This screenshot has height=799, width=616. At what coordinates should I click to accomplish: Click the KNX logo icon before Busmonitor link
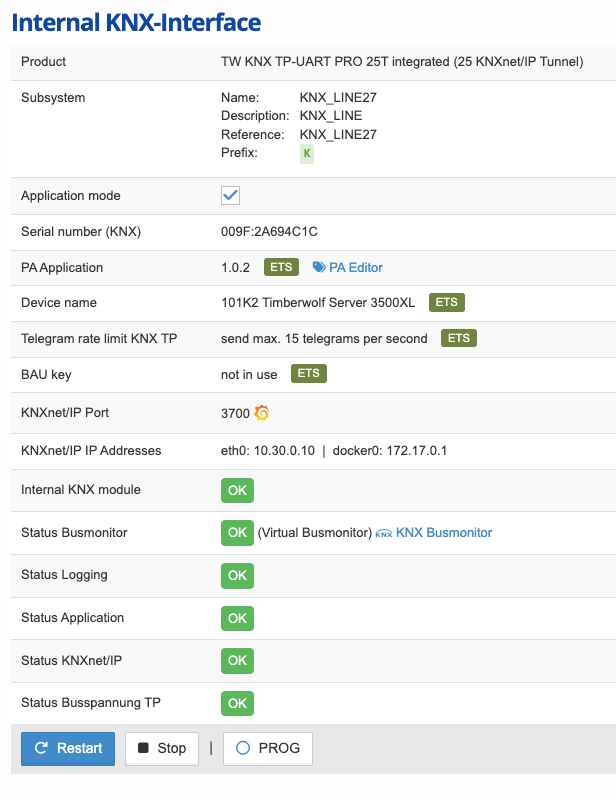tap(384, 534)
